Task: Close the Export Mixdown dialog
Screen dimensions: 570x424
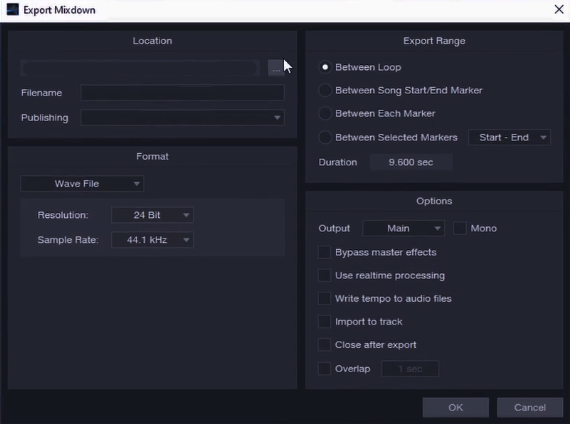Action: pyautogui.click(x=559, y=9)
